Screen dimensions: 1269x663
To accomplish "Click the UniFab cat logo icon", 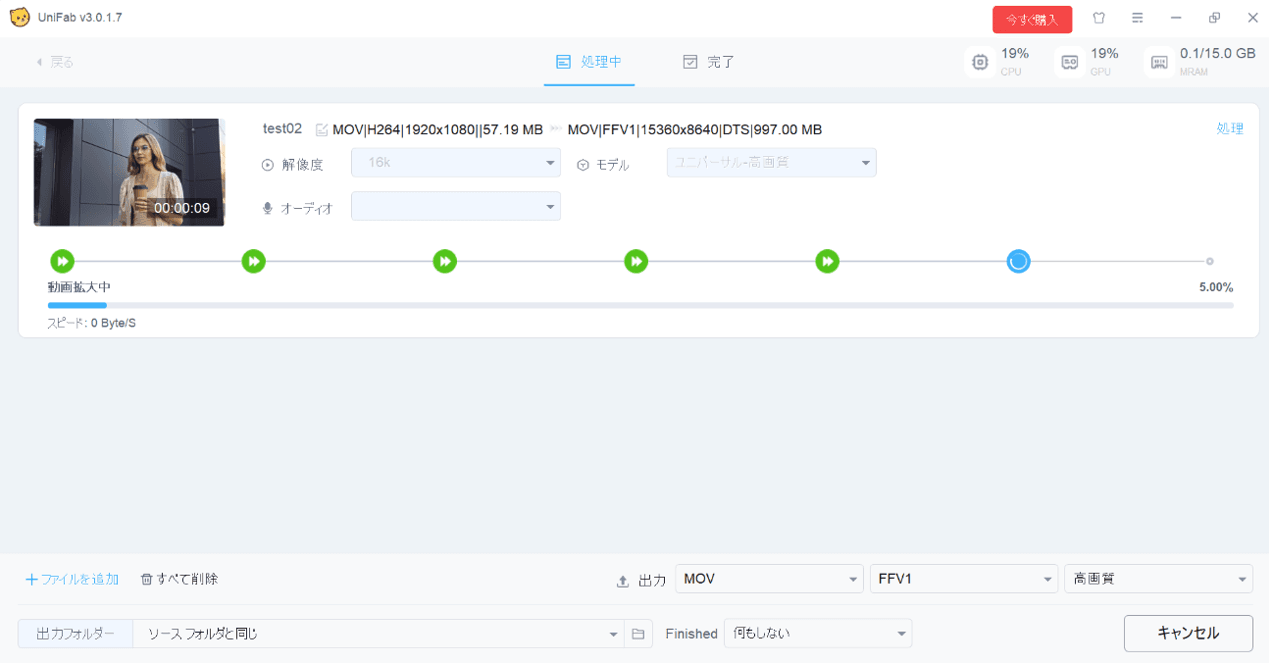I will pyautogui.click(x=19, y=18).
